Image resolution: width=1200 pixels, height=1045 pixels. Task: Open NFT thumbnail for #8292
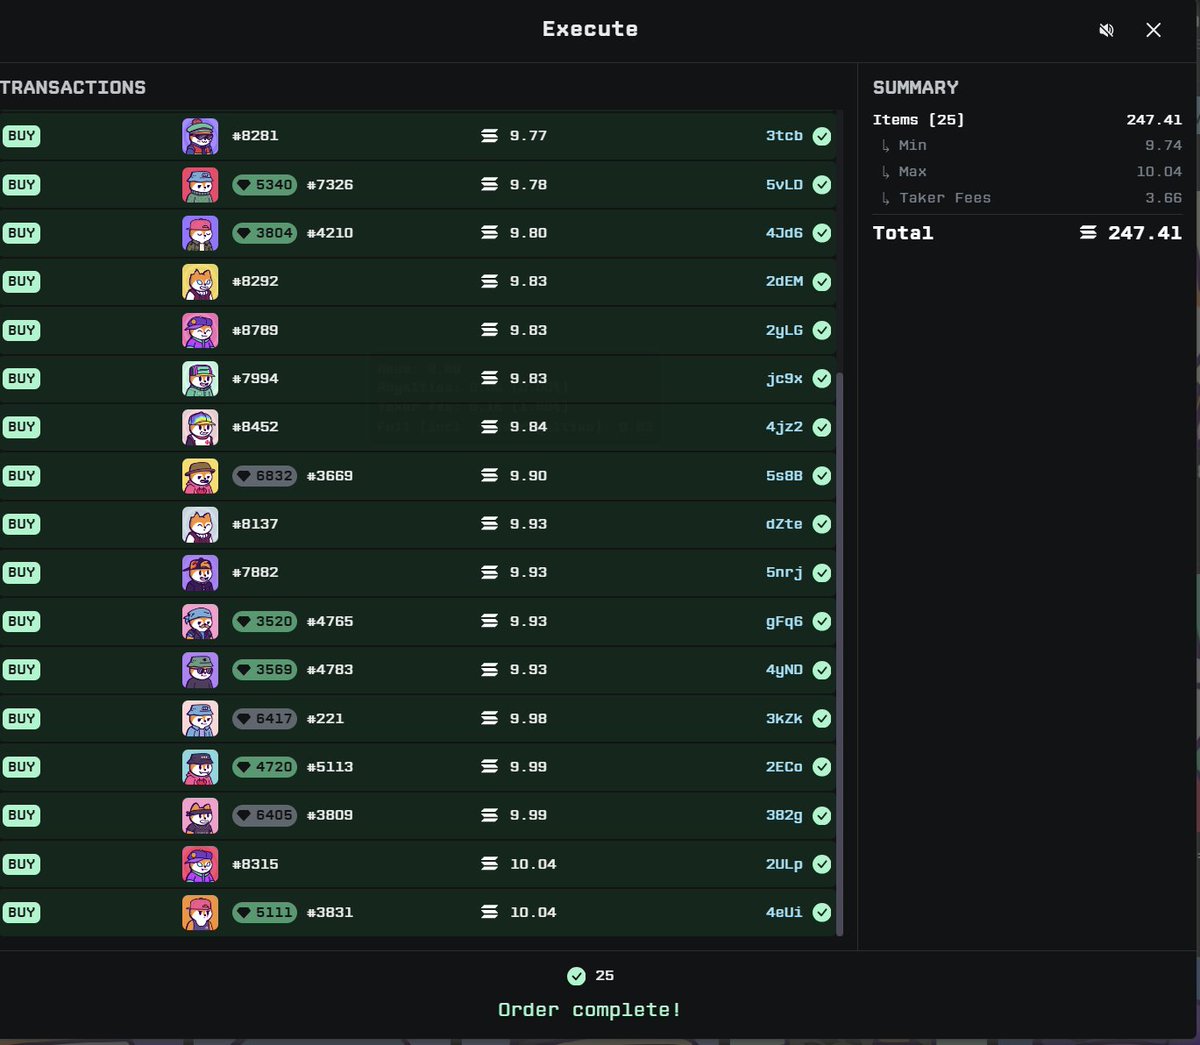(200, 282)
